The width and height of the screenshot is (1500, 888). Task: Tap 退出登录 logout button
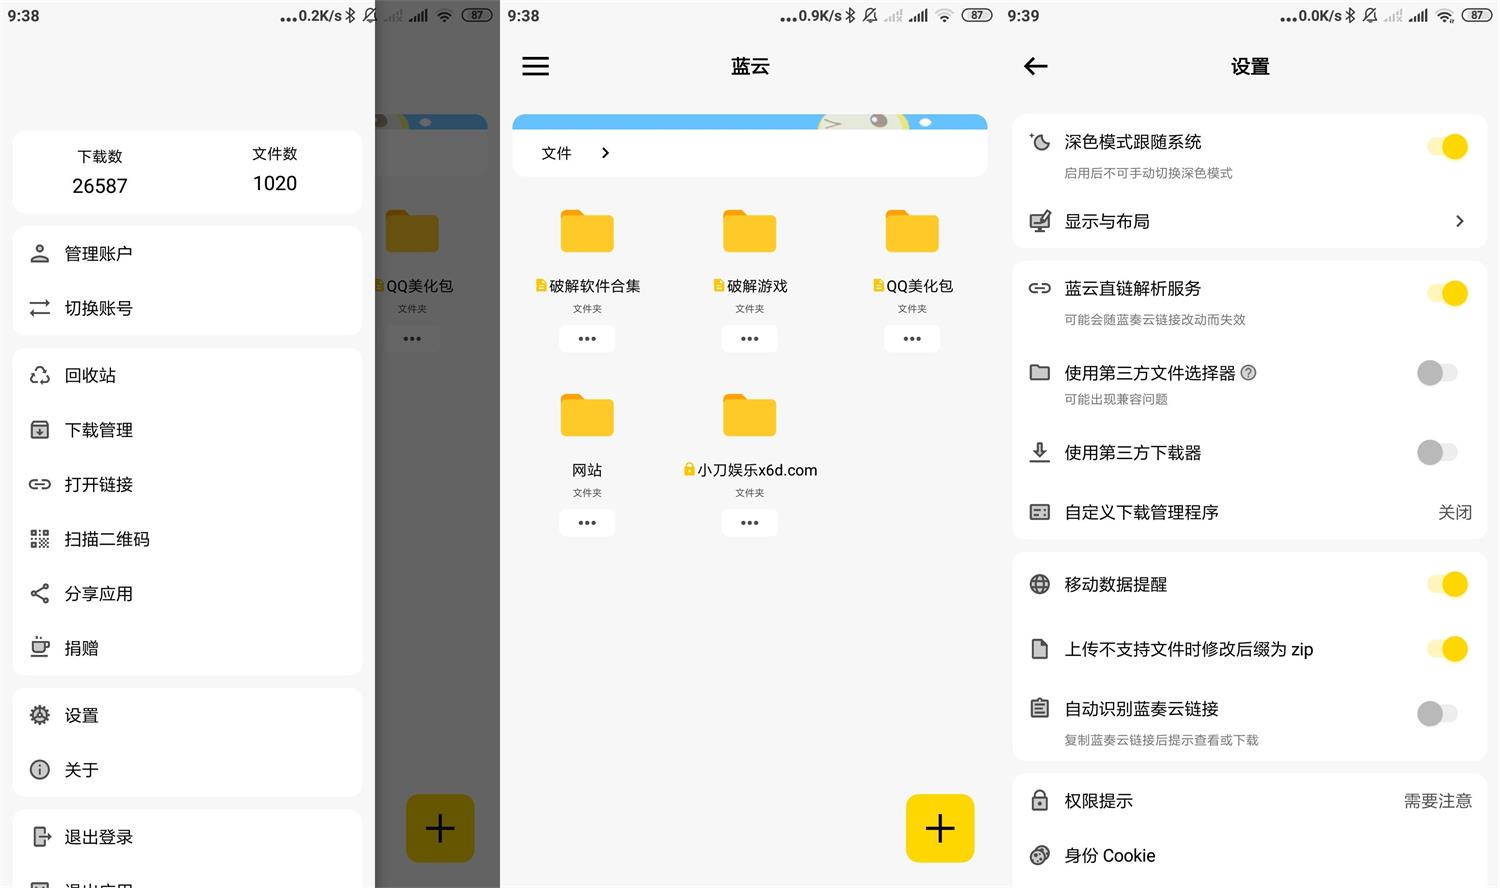tap(99, 837)
